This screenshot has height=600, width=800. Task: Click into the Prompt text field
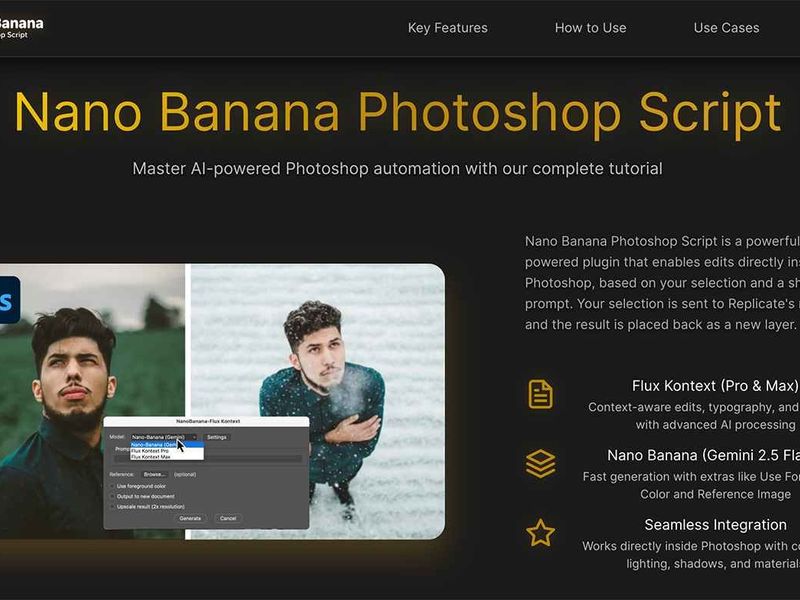pos(209,459)
